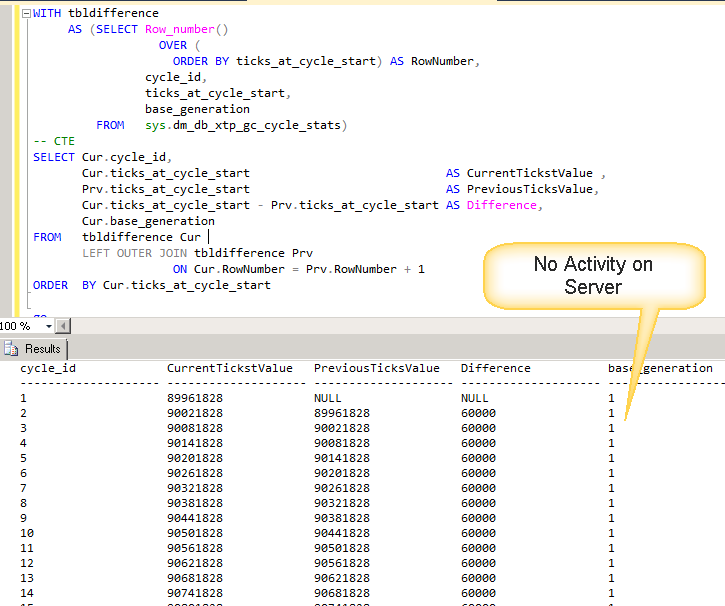Click the Difference column header in results
The width and height of the screenshot is (725, 606).
point(495,368)
